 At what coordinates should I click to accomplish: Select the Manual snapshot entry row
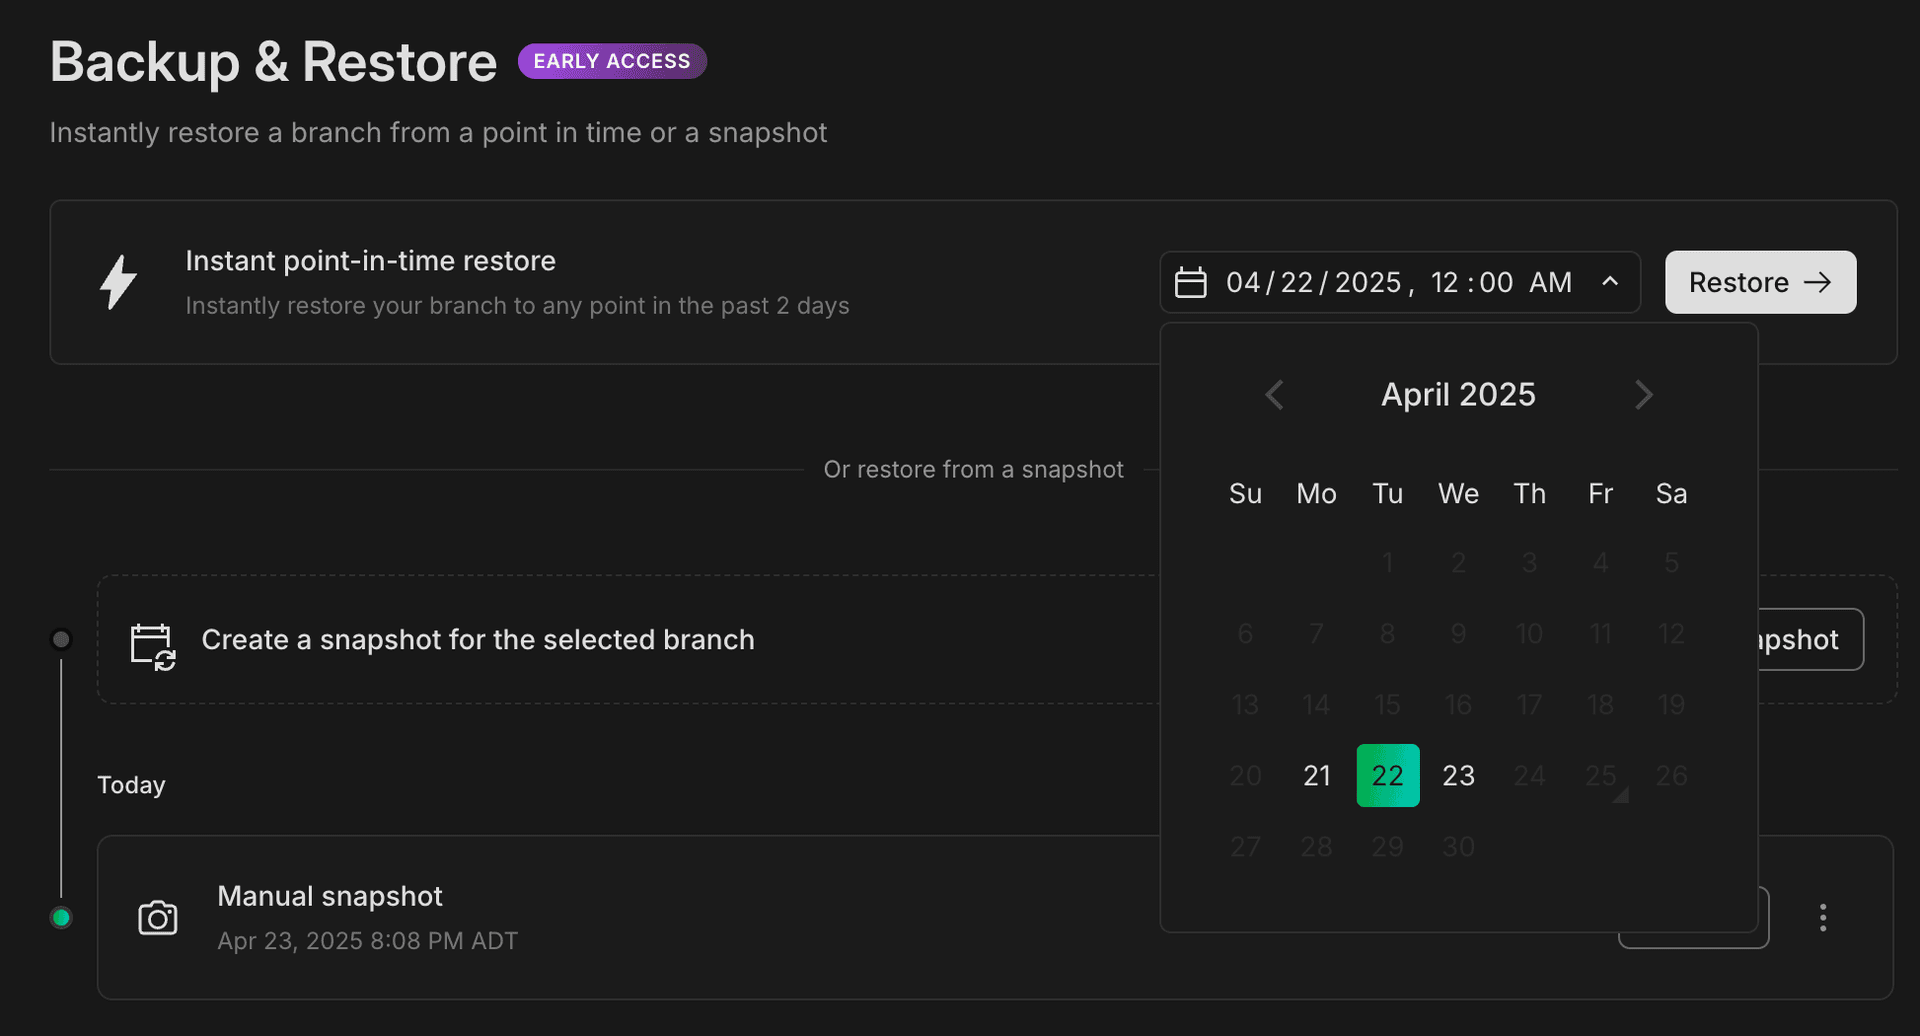point(600,917)
